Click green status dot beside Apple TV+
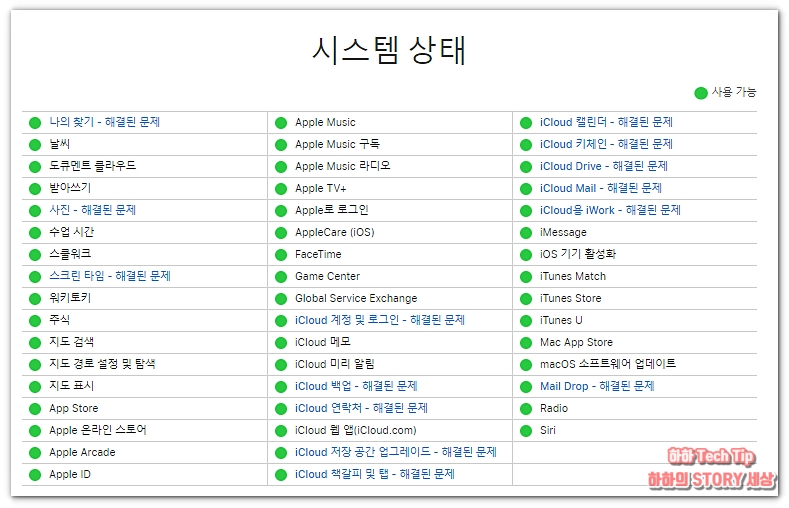This screenshot has height=508, width=789. [x=281, y=189]
